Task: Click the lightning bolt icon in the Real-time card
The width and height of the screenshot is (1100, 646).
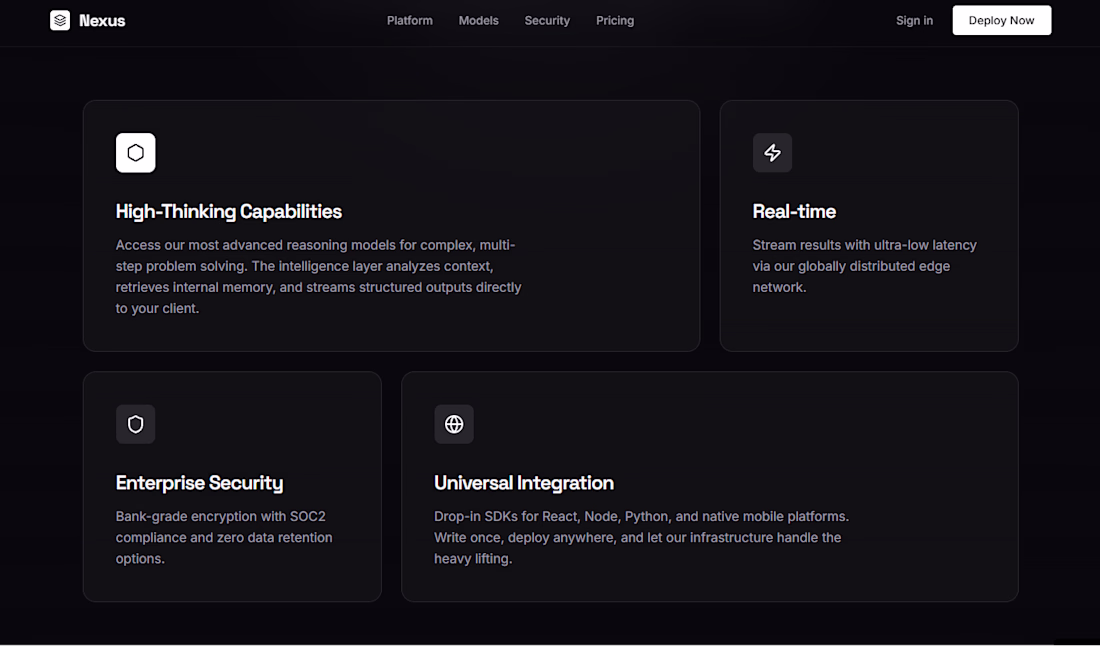Action: pyautogui.click(x=772, y=153)
